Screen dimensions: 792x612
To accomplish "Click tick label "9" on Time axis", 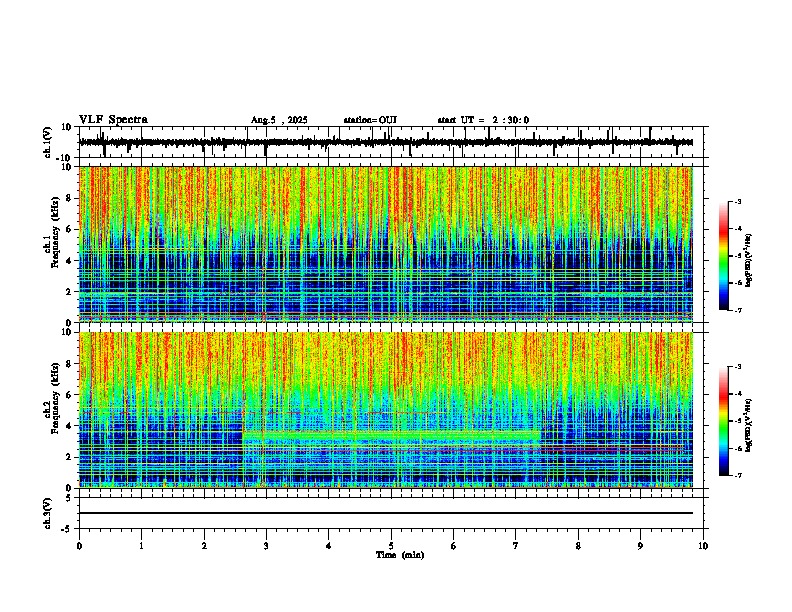I will point(640,546).
